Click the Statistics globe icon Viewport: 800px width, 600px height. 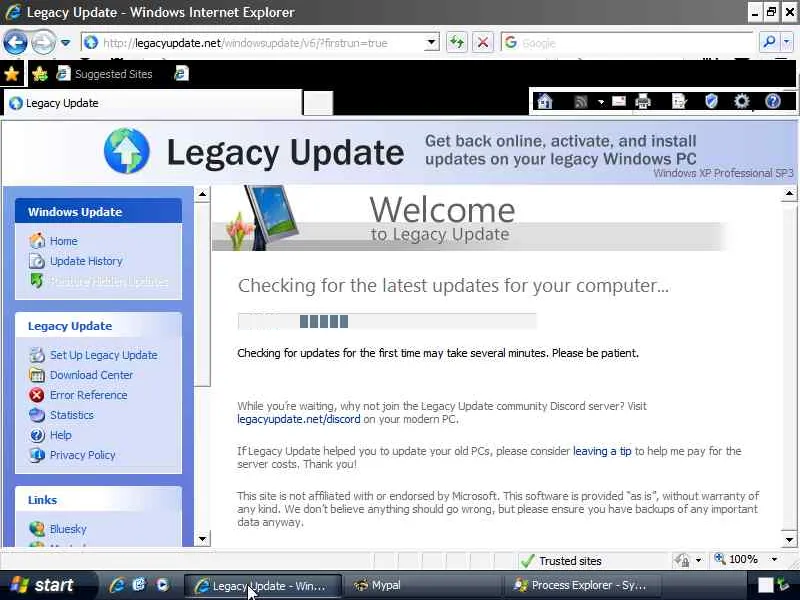click(37, 415)
